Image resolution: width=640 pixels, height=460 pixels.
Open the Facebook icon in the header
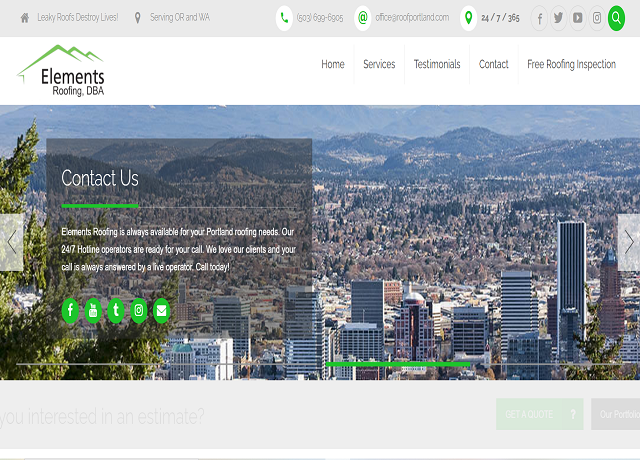[x=540, y=17]
